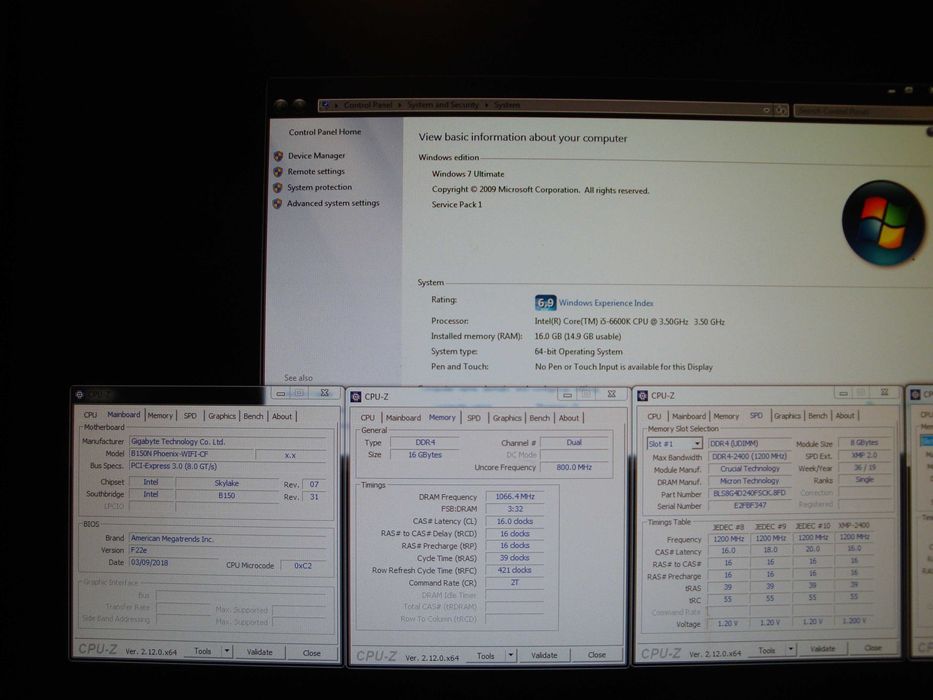Click the shield icon beside System protection
This screenshot has width=933, height=700.
278,188
